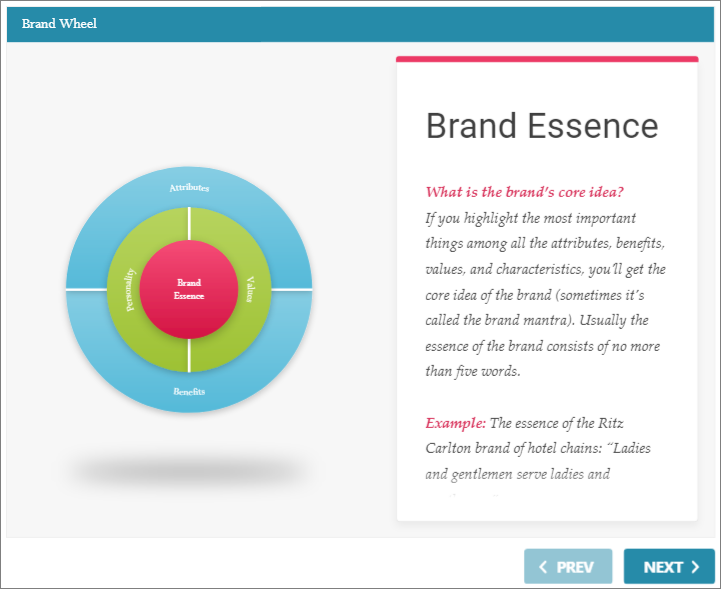Click the left chevron on PREV

[543, 567]
